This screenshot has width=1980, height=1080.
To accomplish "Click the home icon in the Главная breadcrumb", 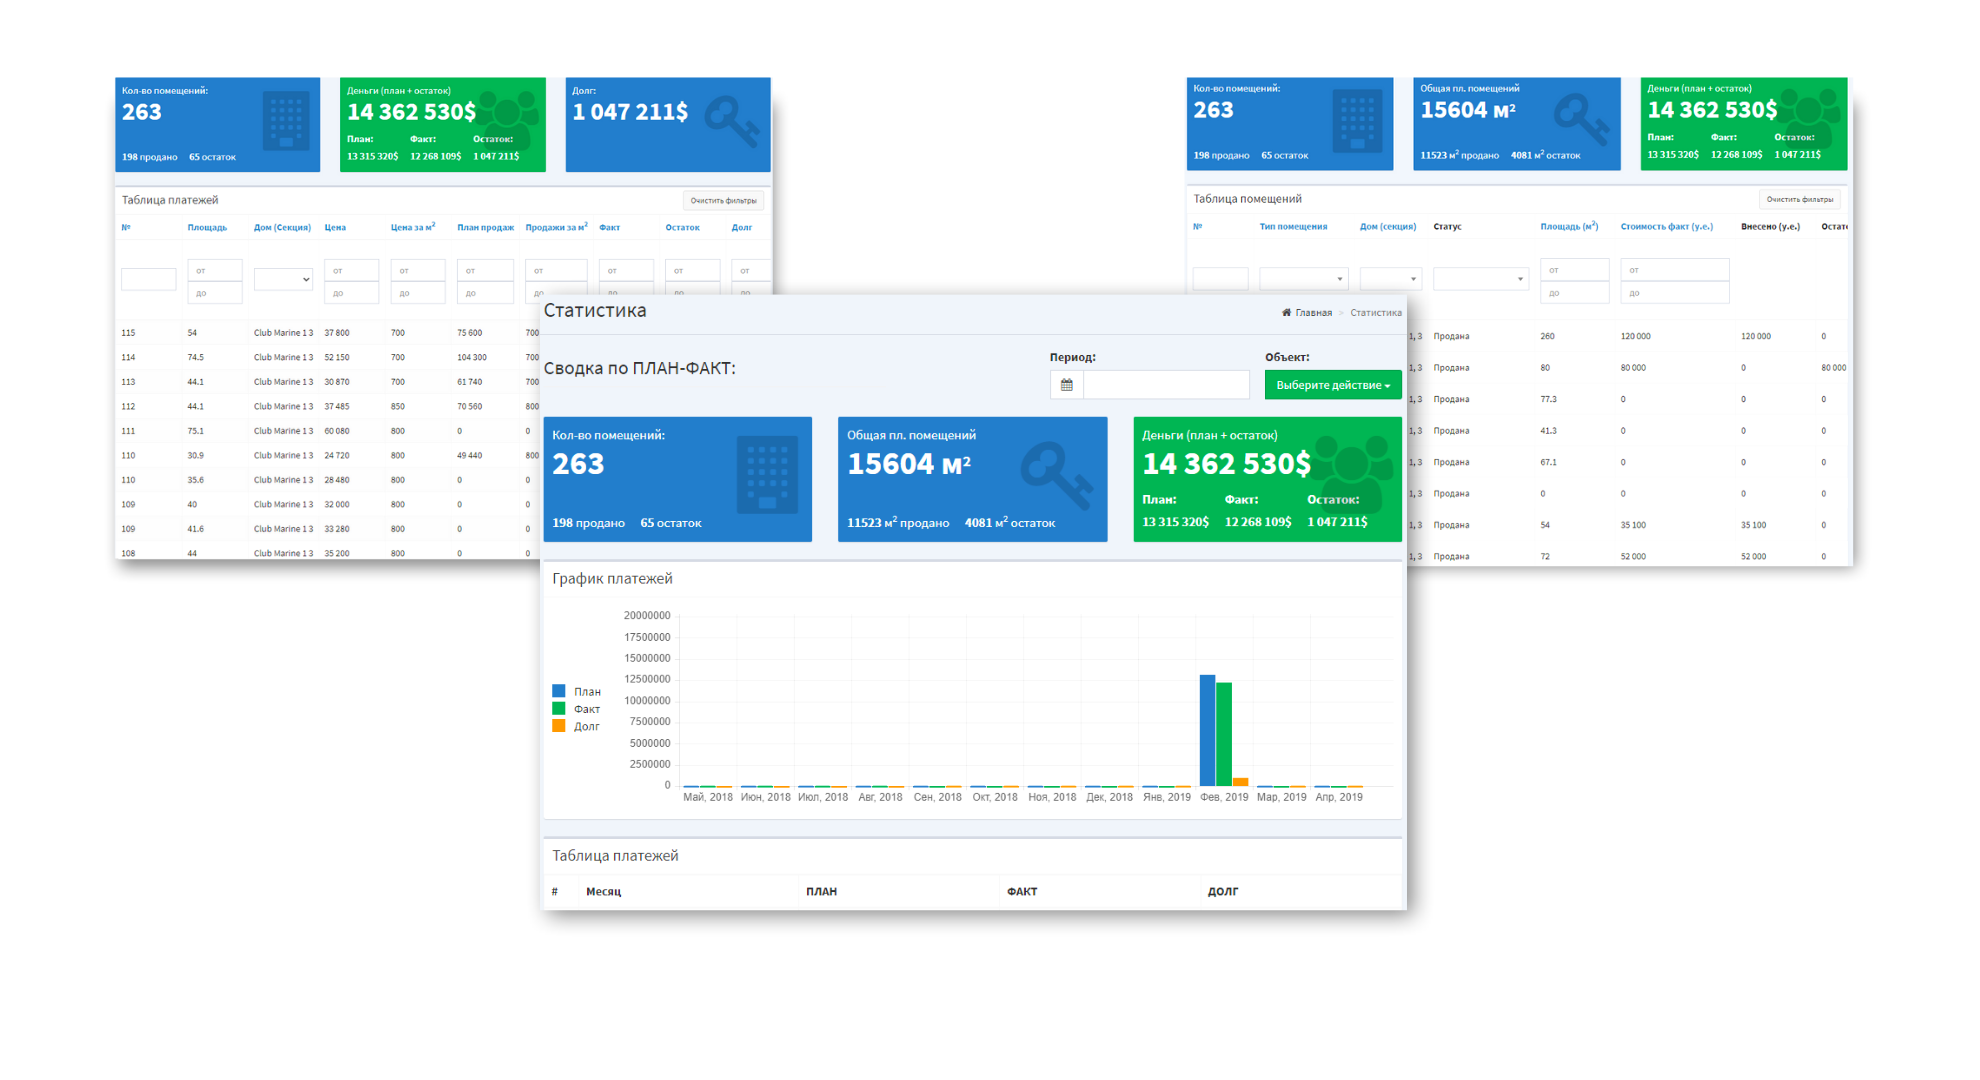I will [1286, 313].
